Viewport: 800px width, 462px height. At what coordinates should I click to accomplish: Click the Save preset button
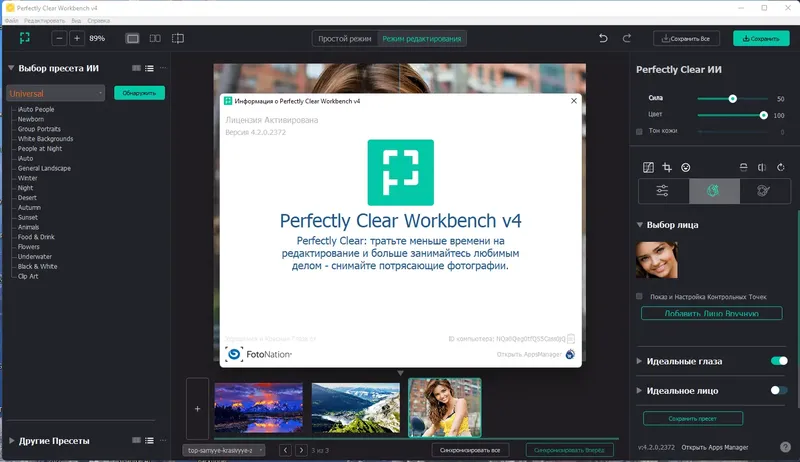click(x=693, y=418)
